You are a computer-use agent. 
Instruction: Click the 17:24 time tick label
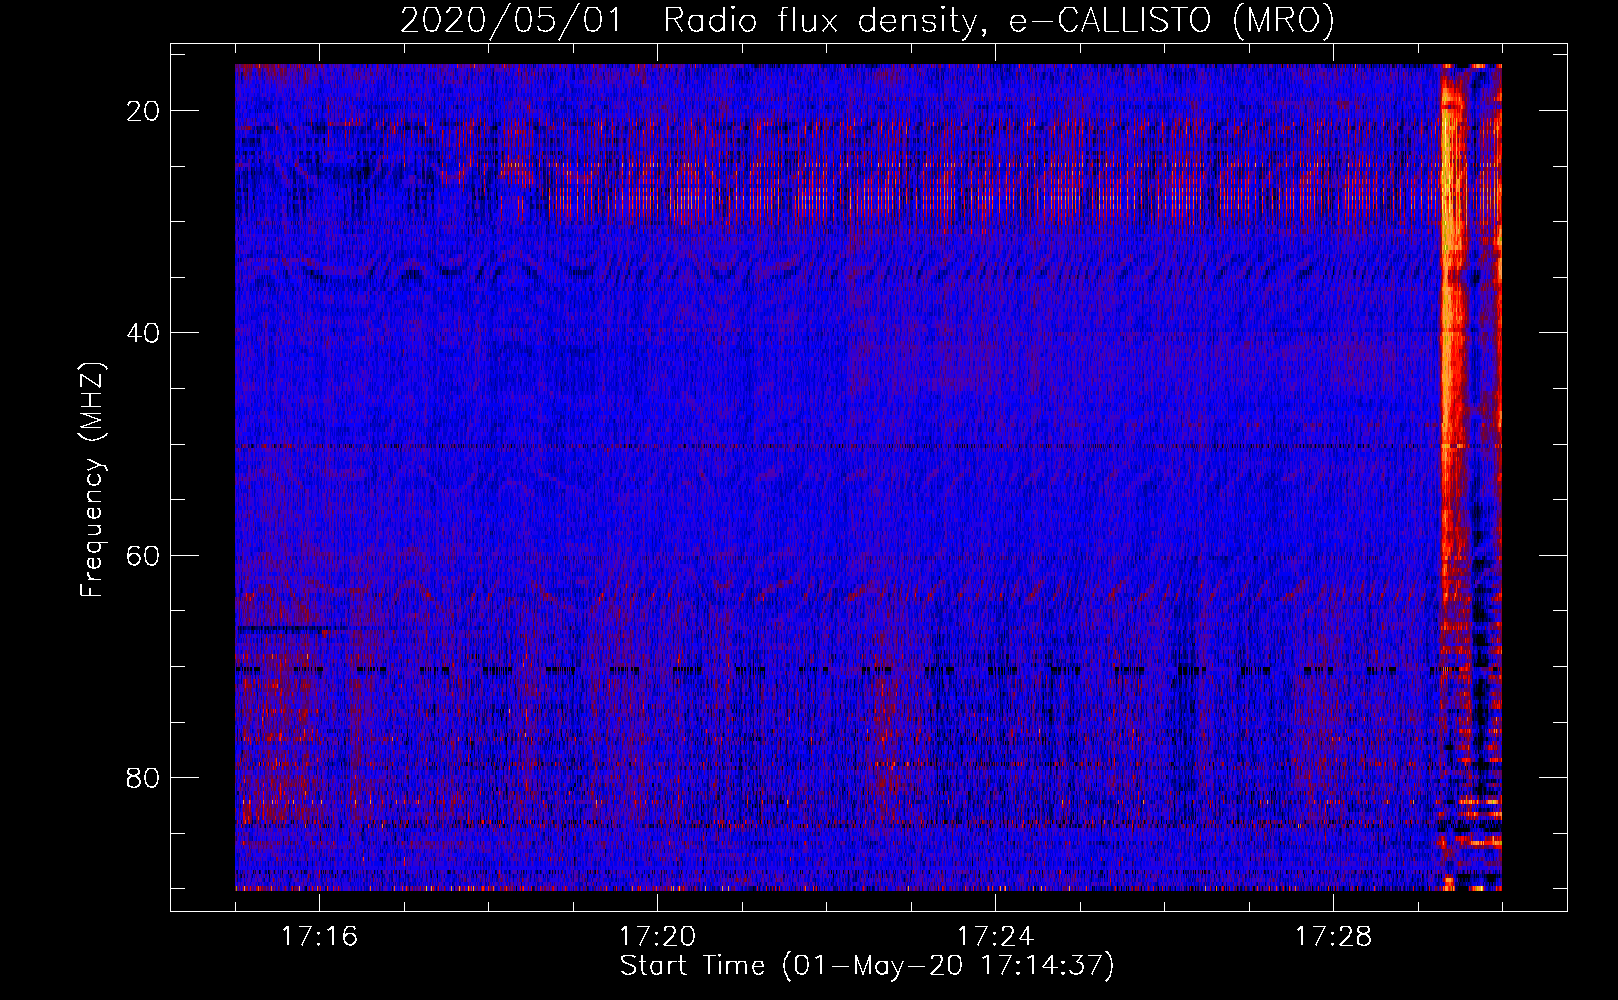coord(995,937)
